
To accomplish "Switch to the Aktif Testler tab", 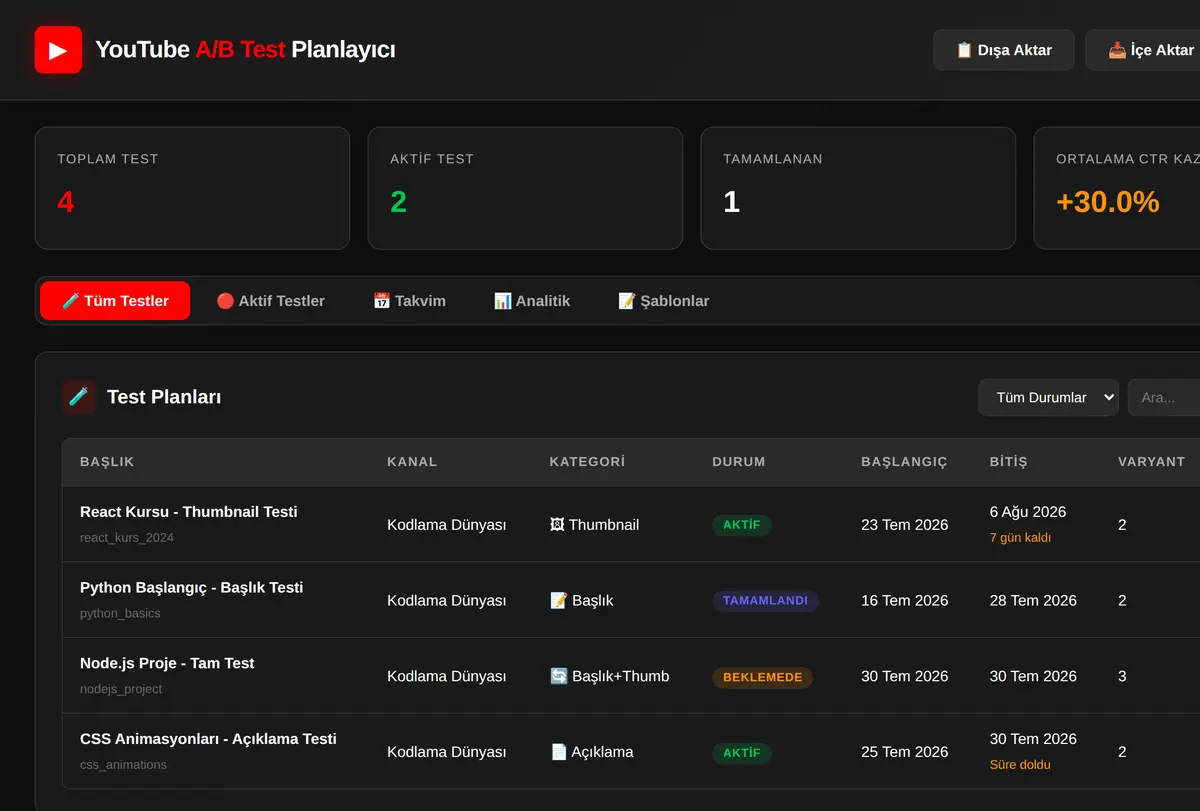I will click(271, 301).
